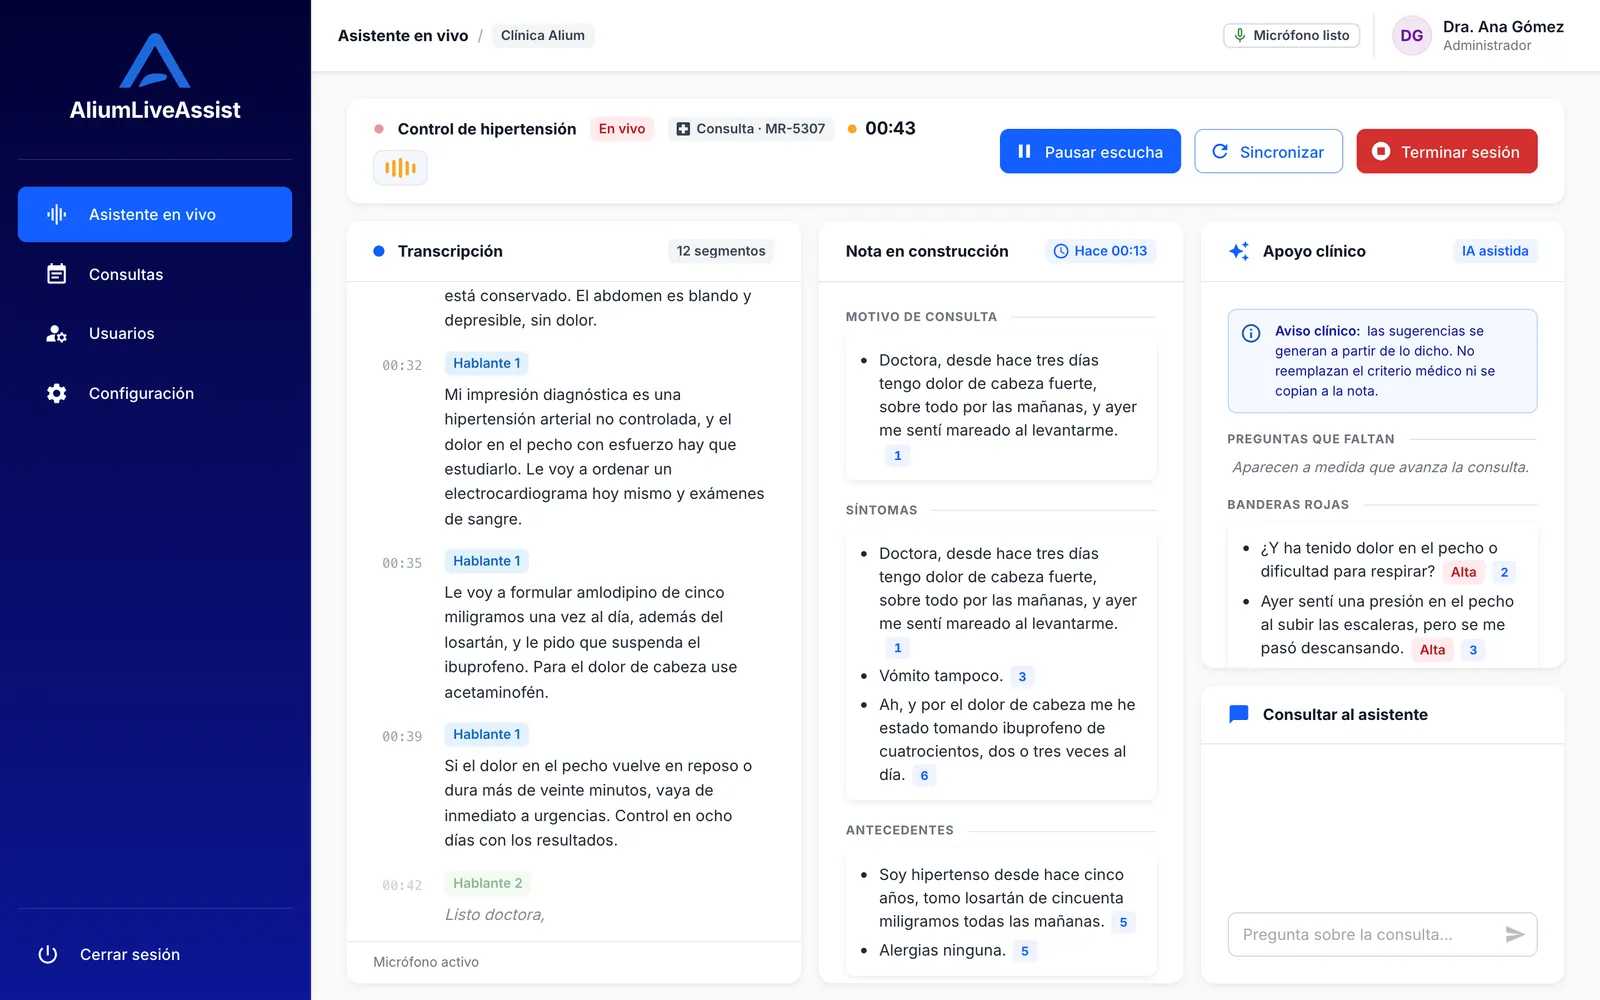Click Hablante 1 tag at 00:32
The height and width of the screenshot is (1000, 1600).
pyautogui.click(x=487, y=363)
